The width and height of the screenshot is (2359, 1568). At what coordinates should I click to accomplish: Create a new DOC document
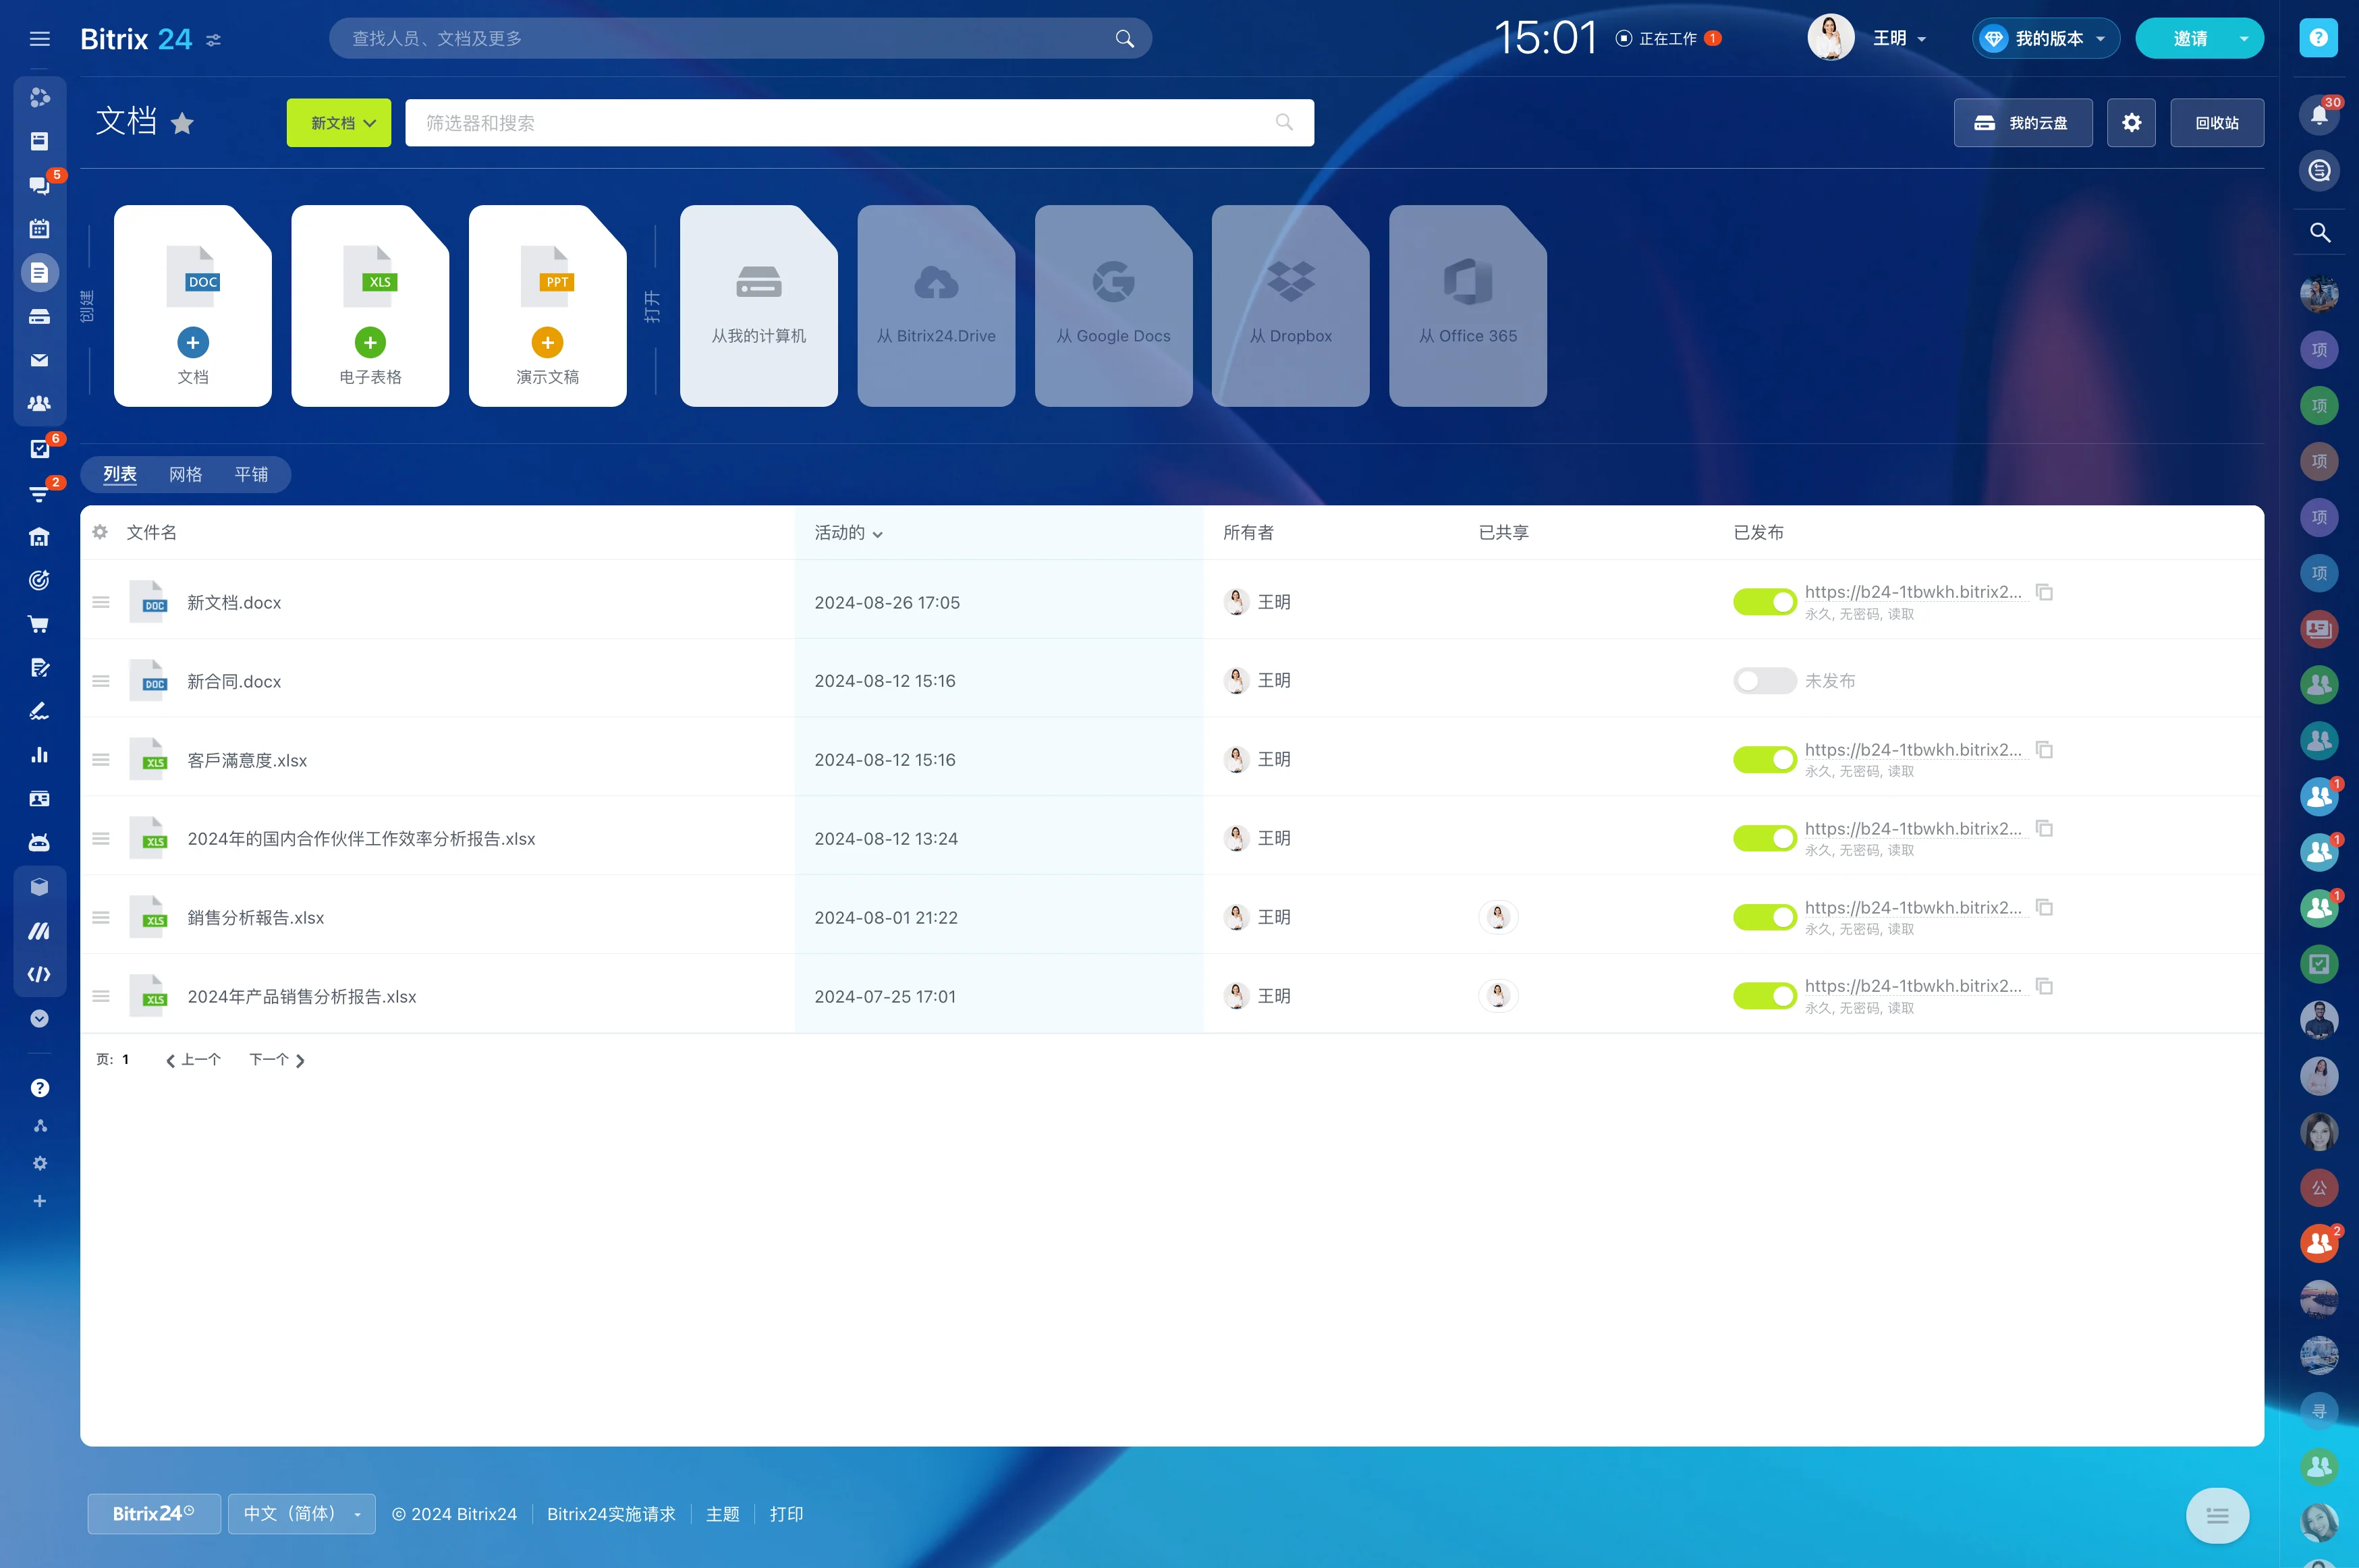(x=193, y=306)
